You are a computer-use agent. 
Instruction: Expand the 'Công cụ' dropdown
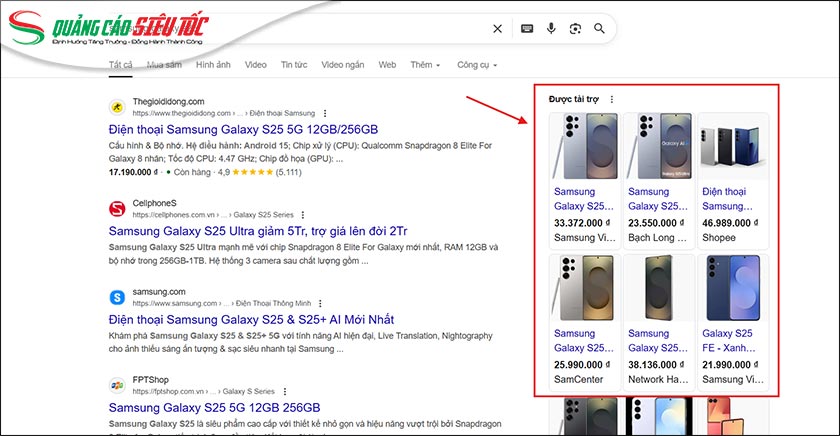tap(477, 65)
